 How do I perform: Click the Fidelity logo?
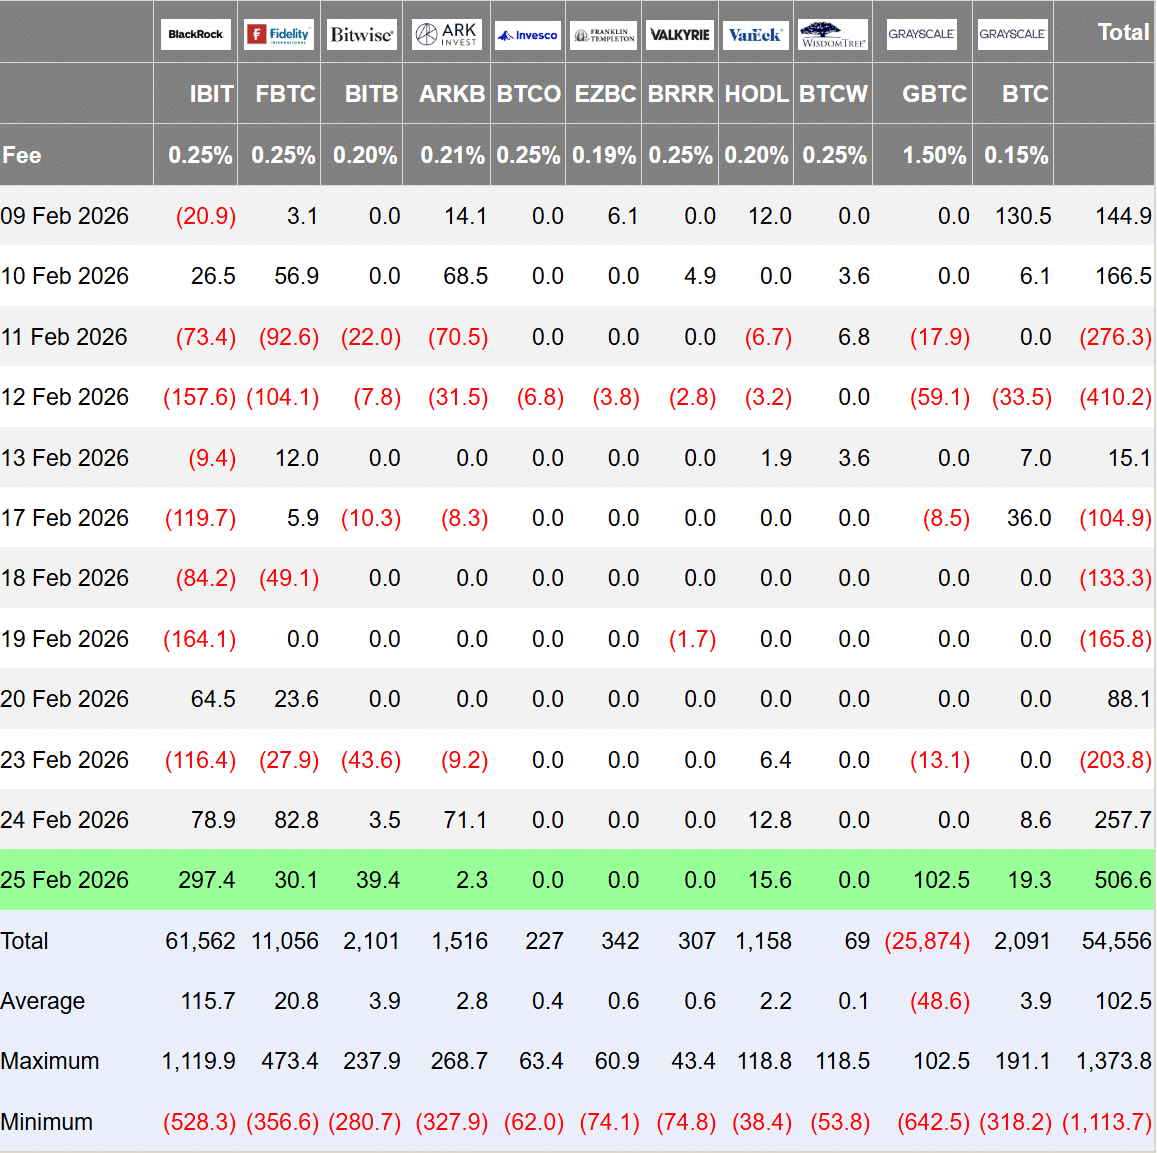[279, 35]
